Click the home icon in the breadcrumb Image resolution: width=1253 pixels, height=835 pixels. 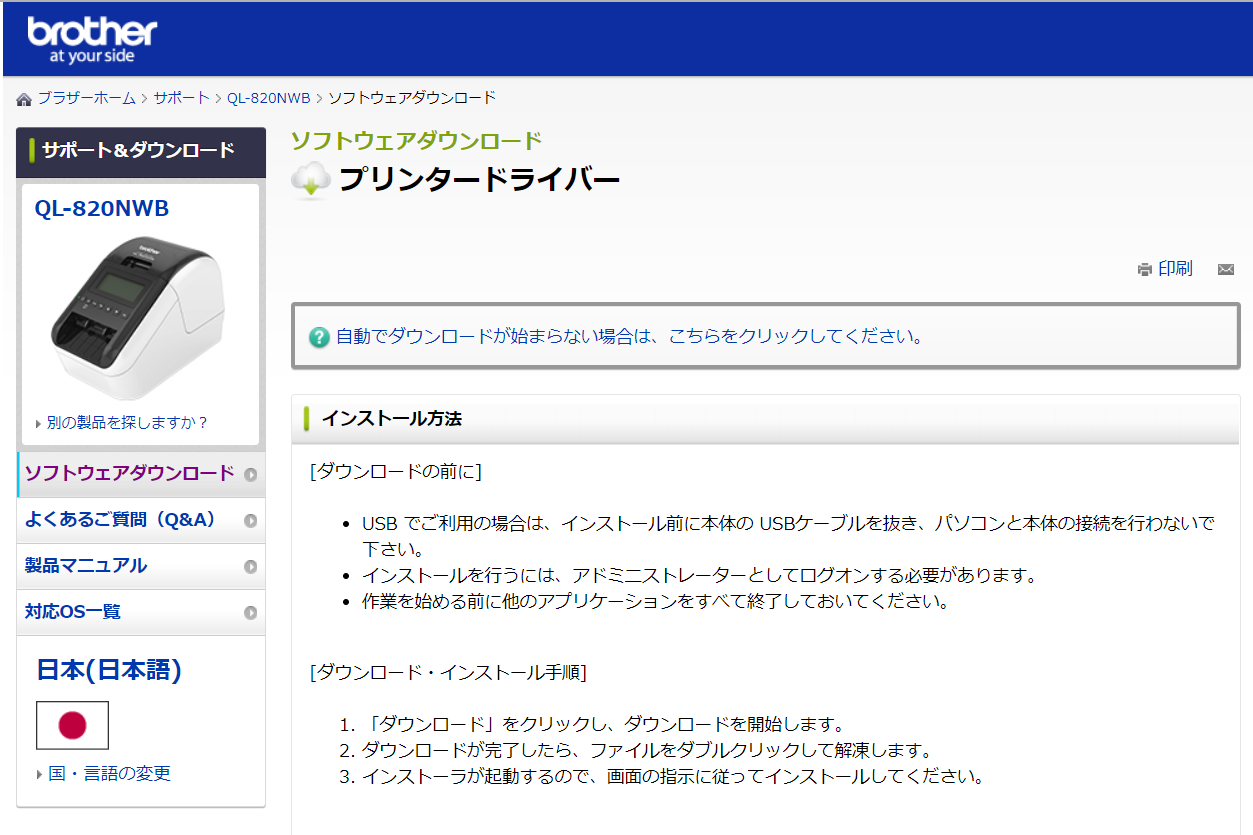point(23,98)
